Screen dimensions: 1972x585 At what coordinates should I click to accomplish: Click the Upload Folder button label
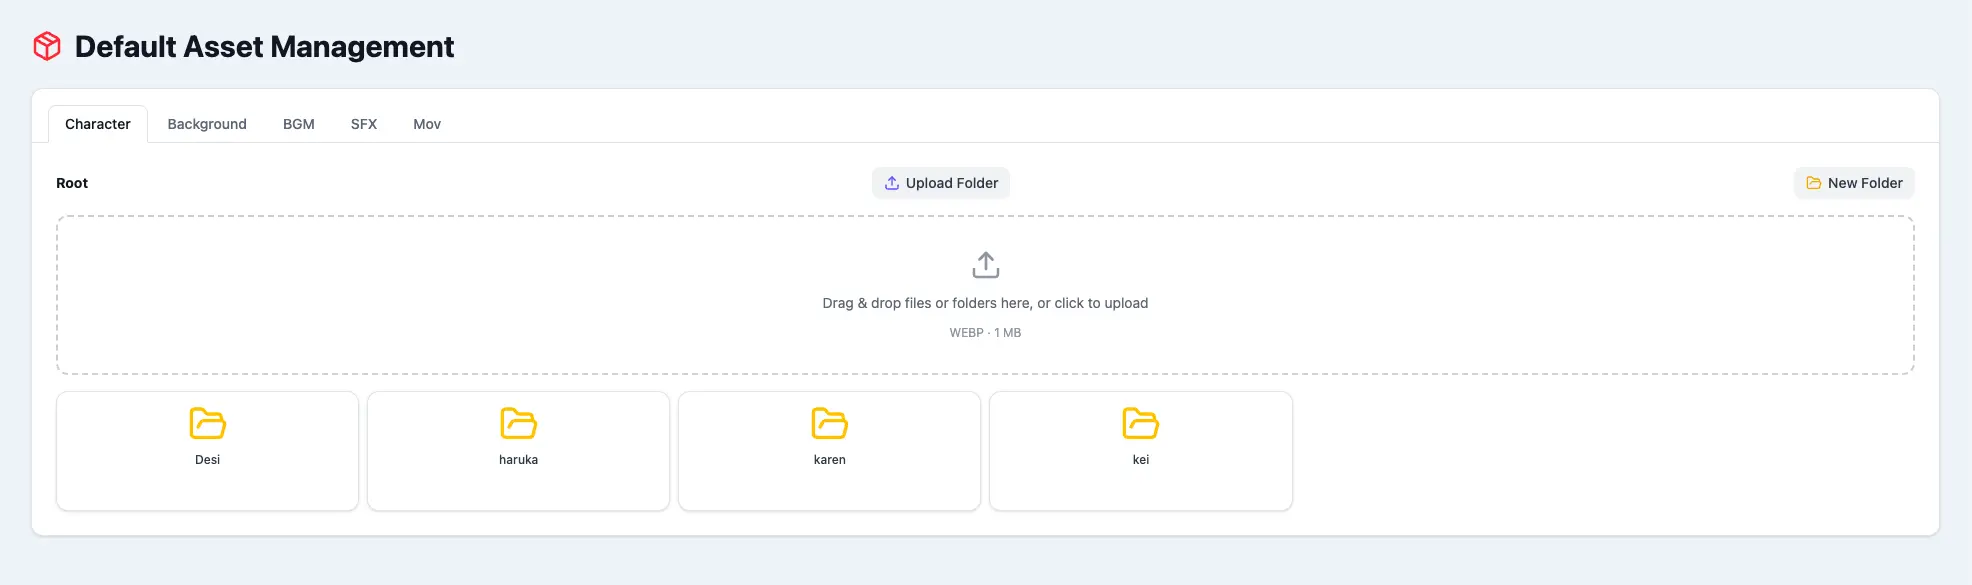coord(952,183)
